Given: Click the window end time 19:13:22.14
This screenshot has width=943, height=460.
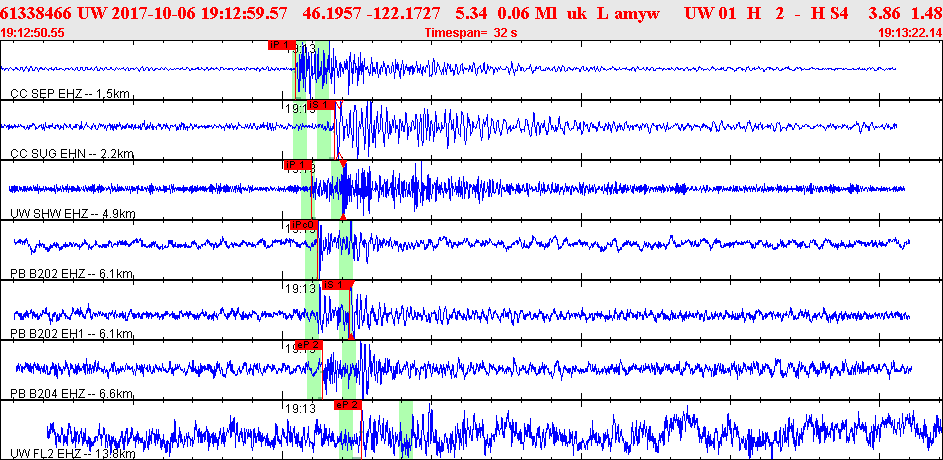Looking at the screenshot, I should click(x=909, y=32).
